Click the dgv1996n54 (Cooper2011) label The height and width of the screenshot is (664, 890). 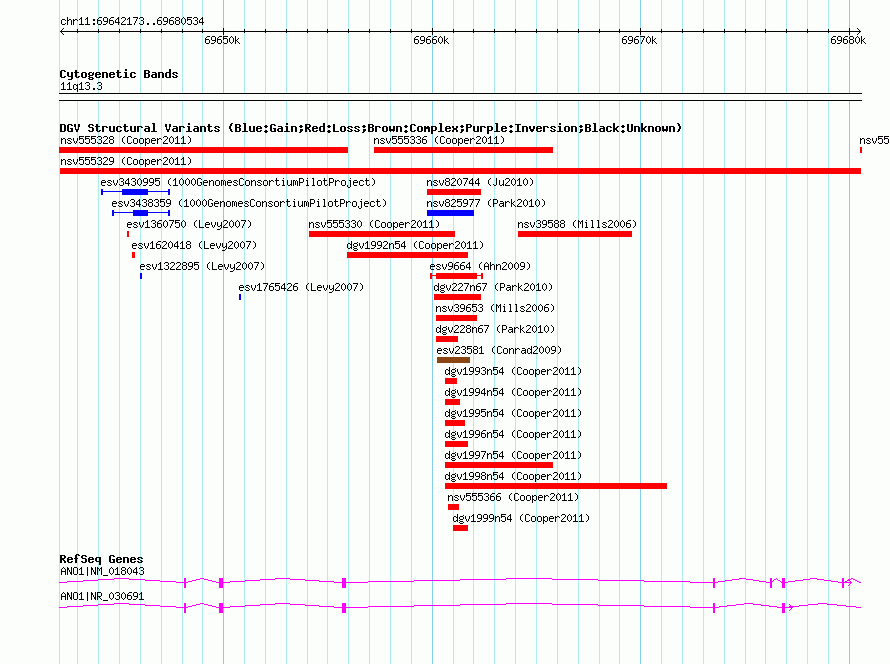[x=513, y=434]
